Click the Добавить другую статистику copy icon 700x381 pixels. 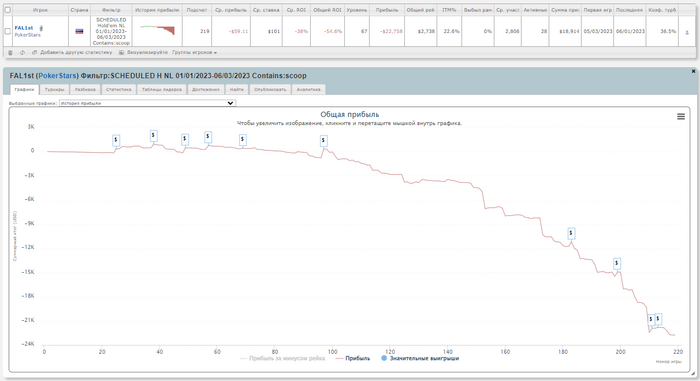pyautogui.click(x=34, y=53)
